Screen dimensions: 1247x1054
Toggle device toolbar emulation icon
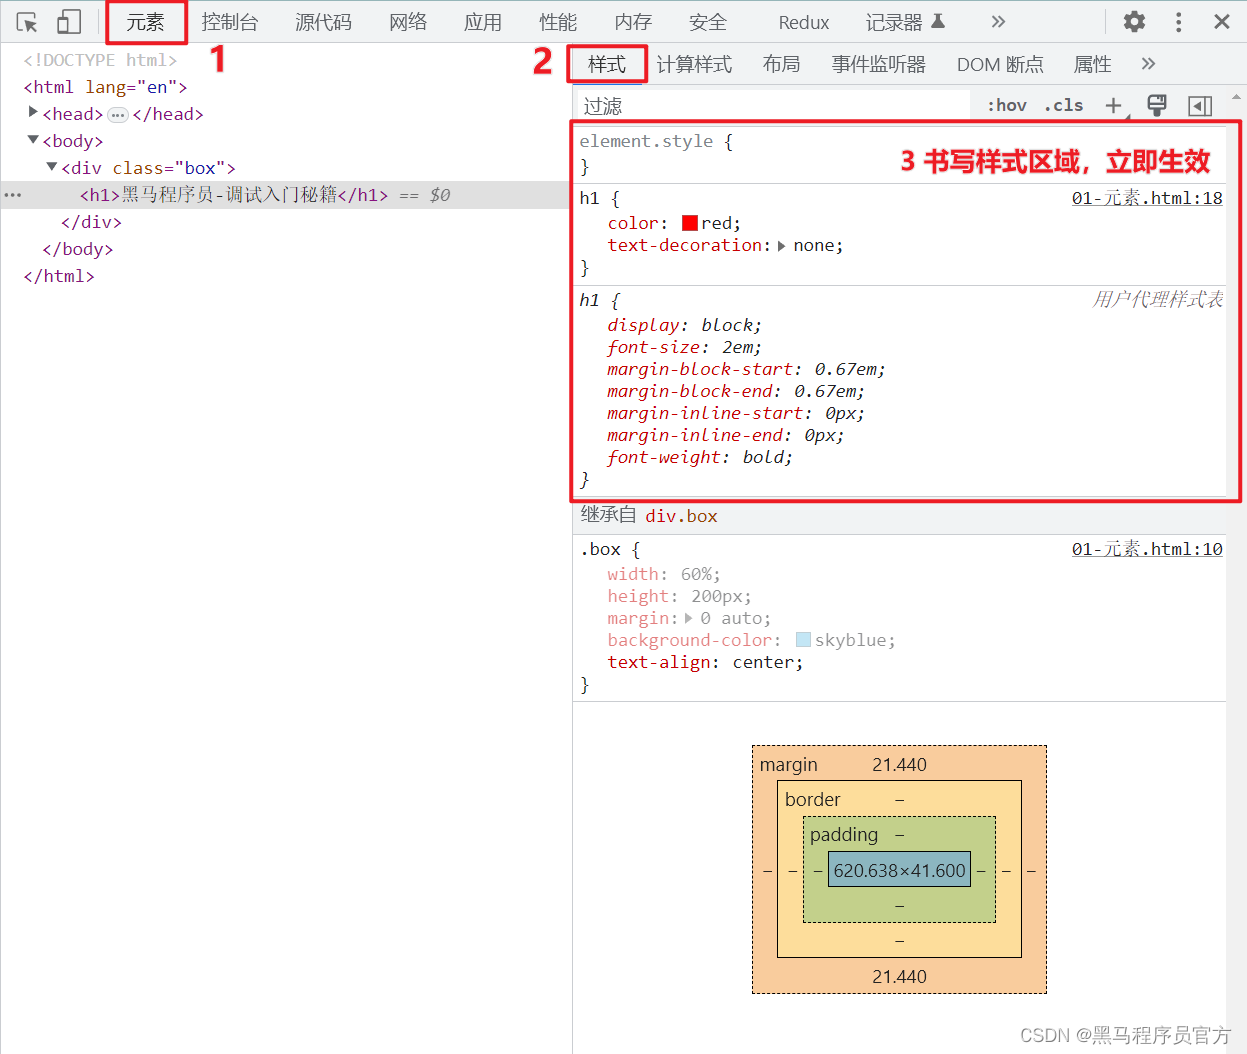(68, 22)
